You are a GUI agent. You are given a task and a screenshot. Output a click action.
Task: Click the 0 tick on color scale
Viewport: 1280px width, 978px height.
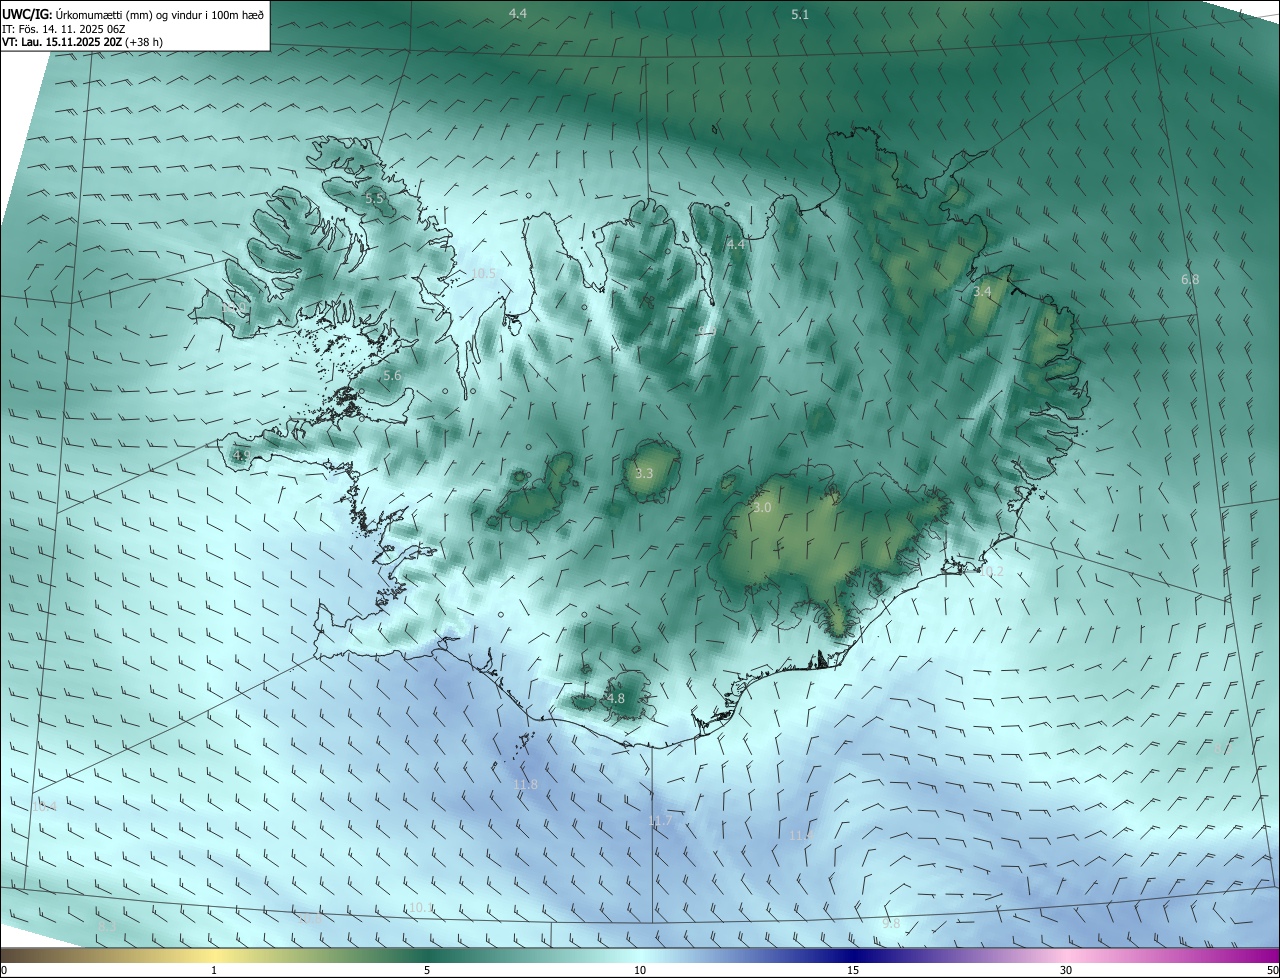pos(4,970)
